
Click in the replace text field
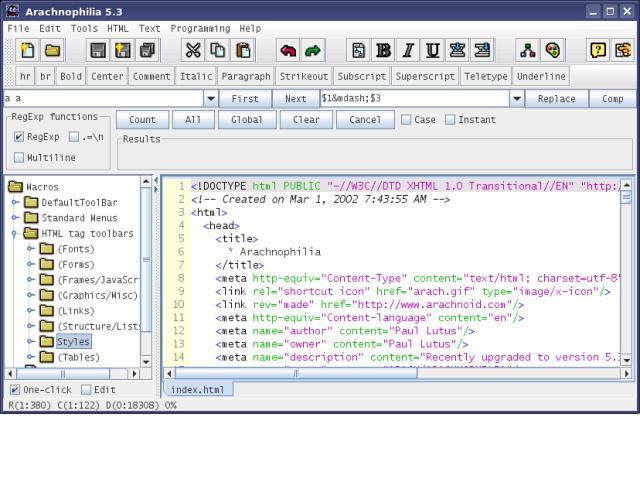pyautogui.click(x=415, y=98)
